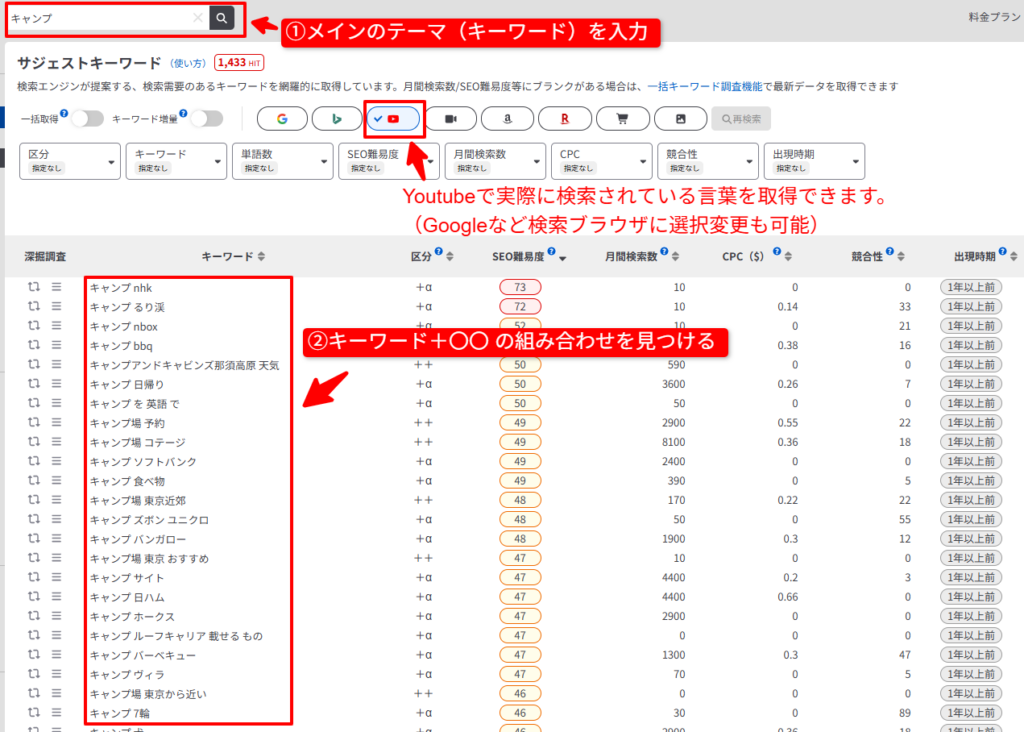1024x732 pixels.
Task: Sort by the 月間検索数 column header
Action: [637, 257]
